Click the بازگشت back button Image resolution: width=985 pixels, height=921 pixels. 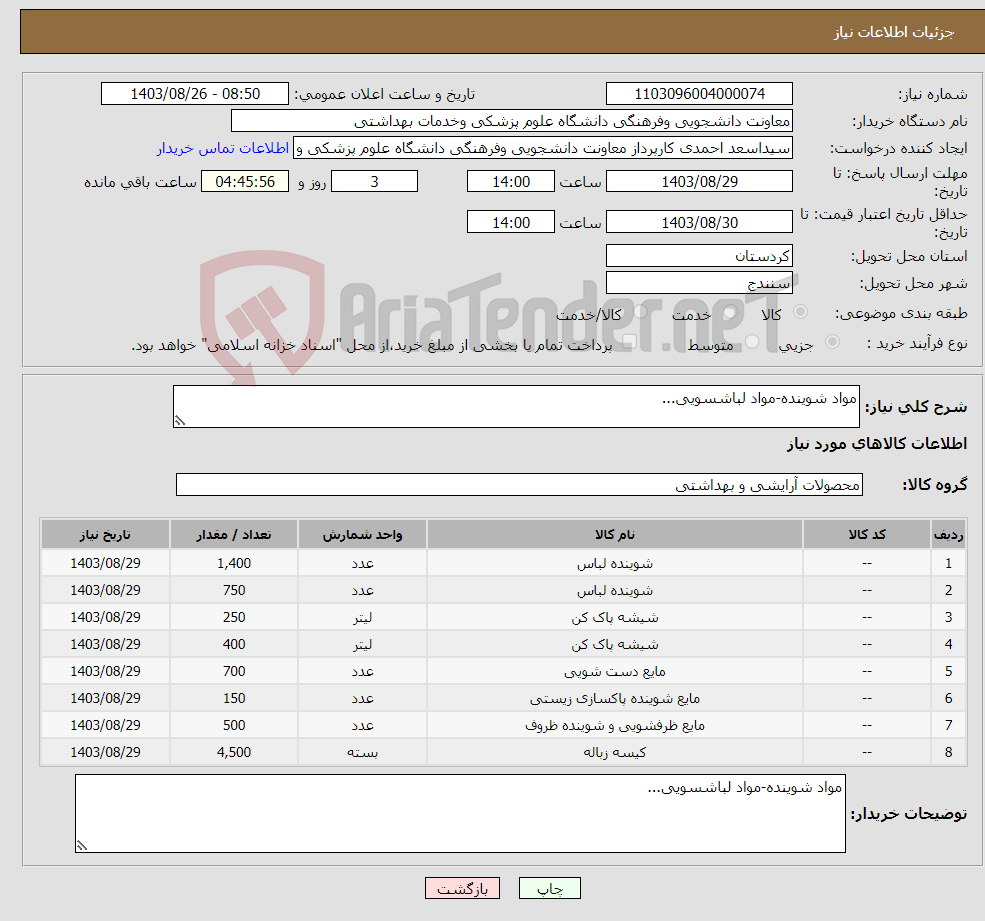462,888
